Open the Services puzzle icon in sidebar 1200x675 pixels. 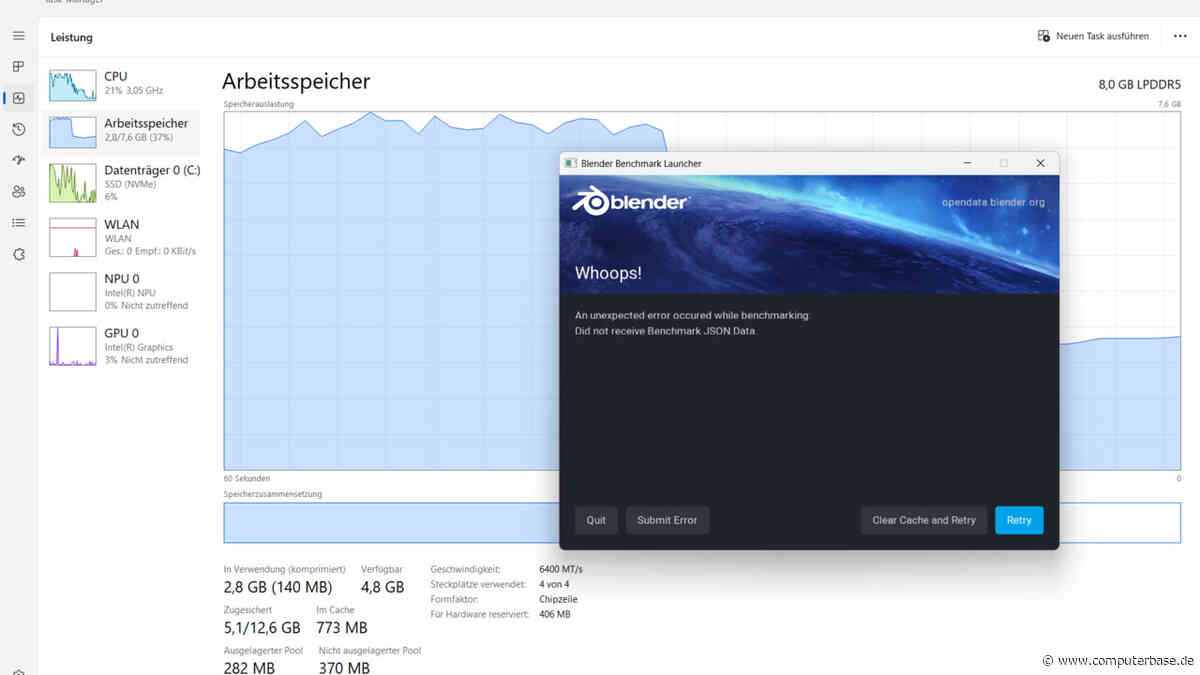[18, 254]
